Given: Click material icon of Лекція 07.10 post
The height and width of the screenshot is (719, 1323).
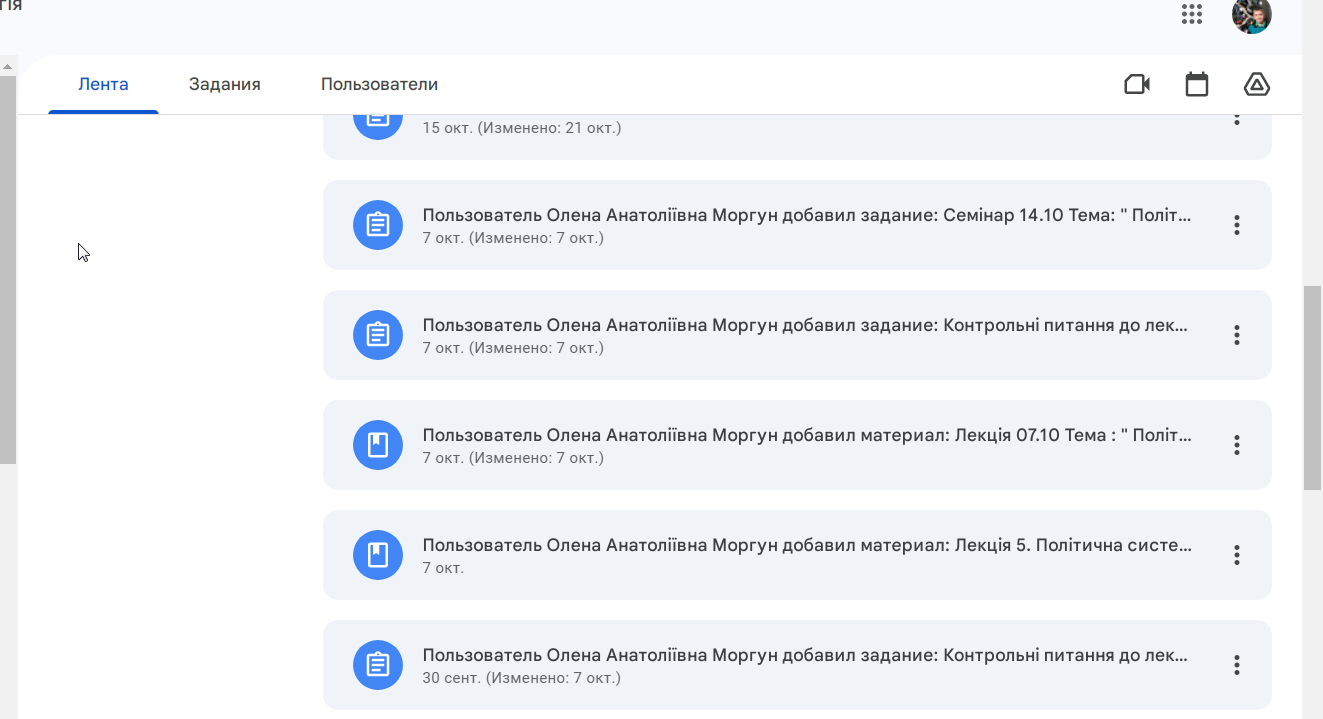Looking at the screenshot, I should click(x=378, y=445).
